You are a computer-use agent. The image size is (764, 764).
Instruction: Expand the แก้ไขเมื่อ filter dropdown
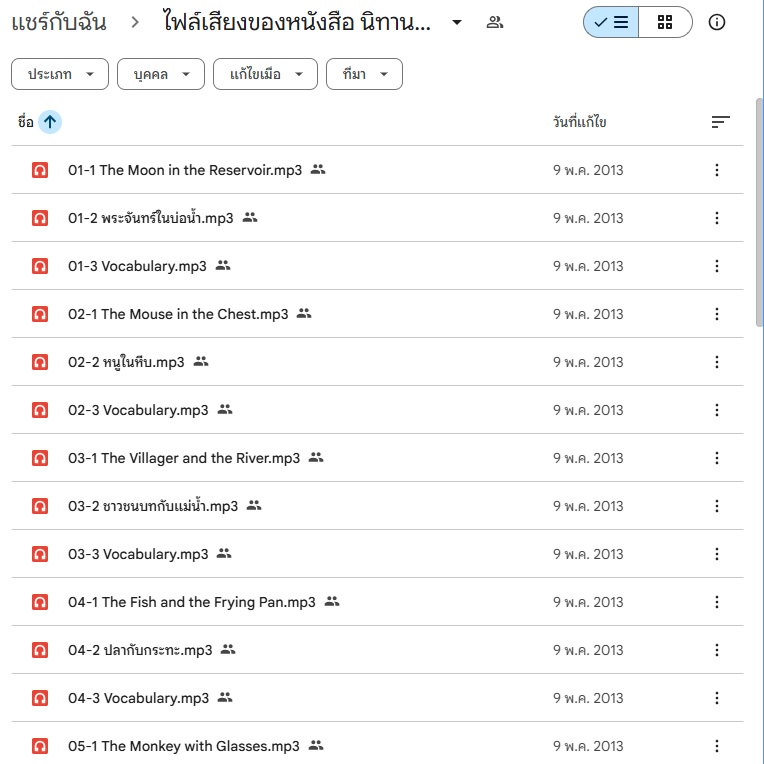pos(265,74)
